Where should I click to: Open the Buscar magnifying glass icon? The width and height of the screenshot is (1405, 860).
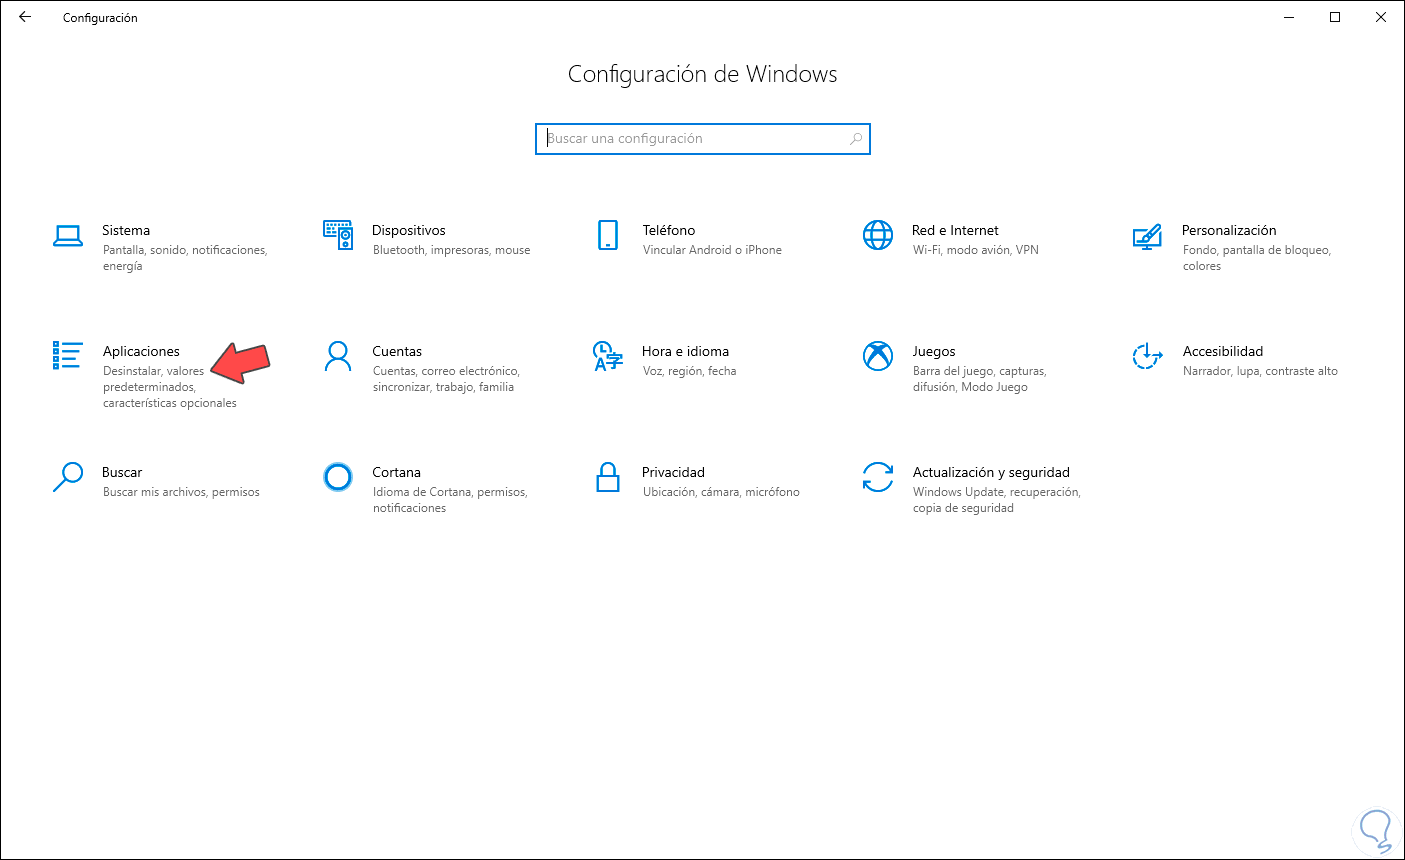pyautogui.click(x=67, y=477)
